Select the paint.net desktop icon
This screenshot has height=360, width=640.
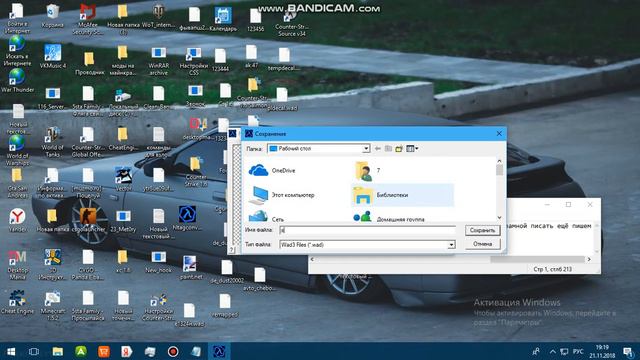[191, 268]
